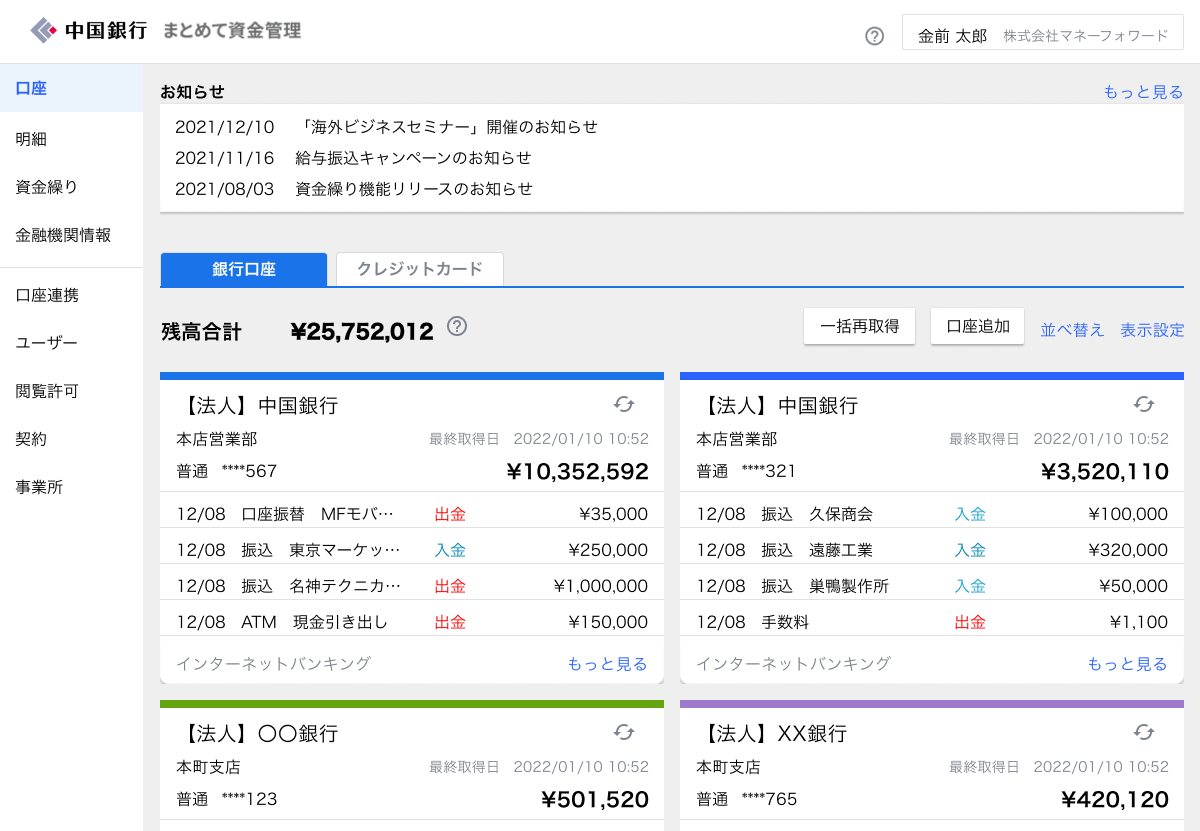Click refresh icon on XX銀行 card
Viewport: 1200px width, 831px height.
(x=1144, y=732)
